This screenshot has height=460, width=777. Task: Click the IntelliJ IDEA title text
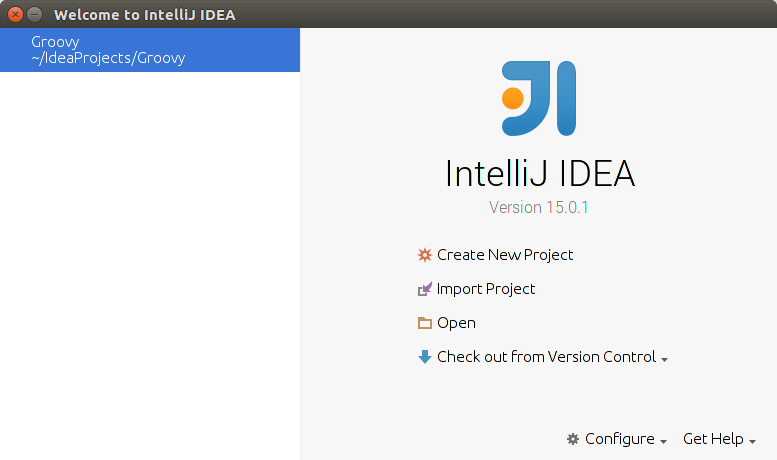coord(540,173)
